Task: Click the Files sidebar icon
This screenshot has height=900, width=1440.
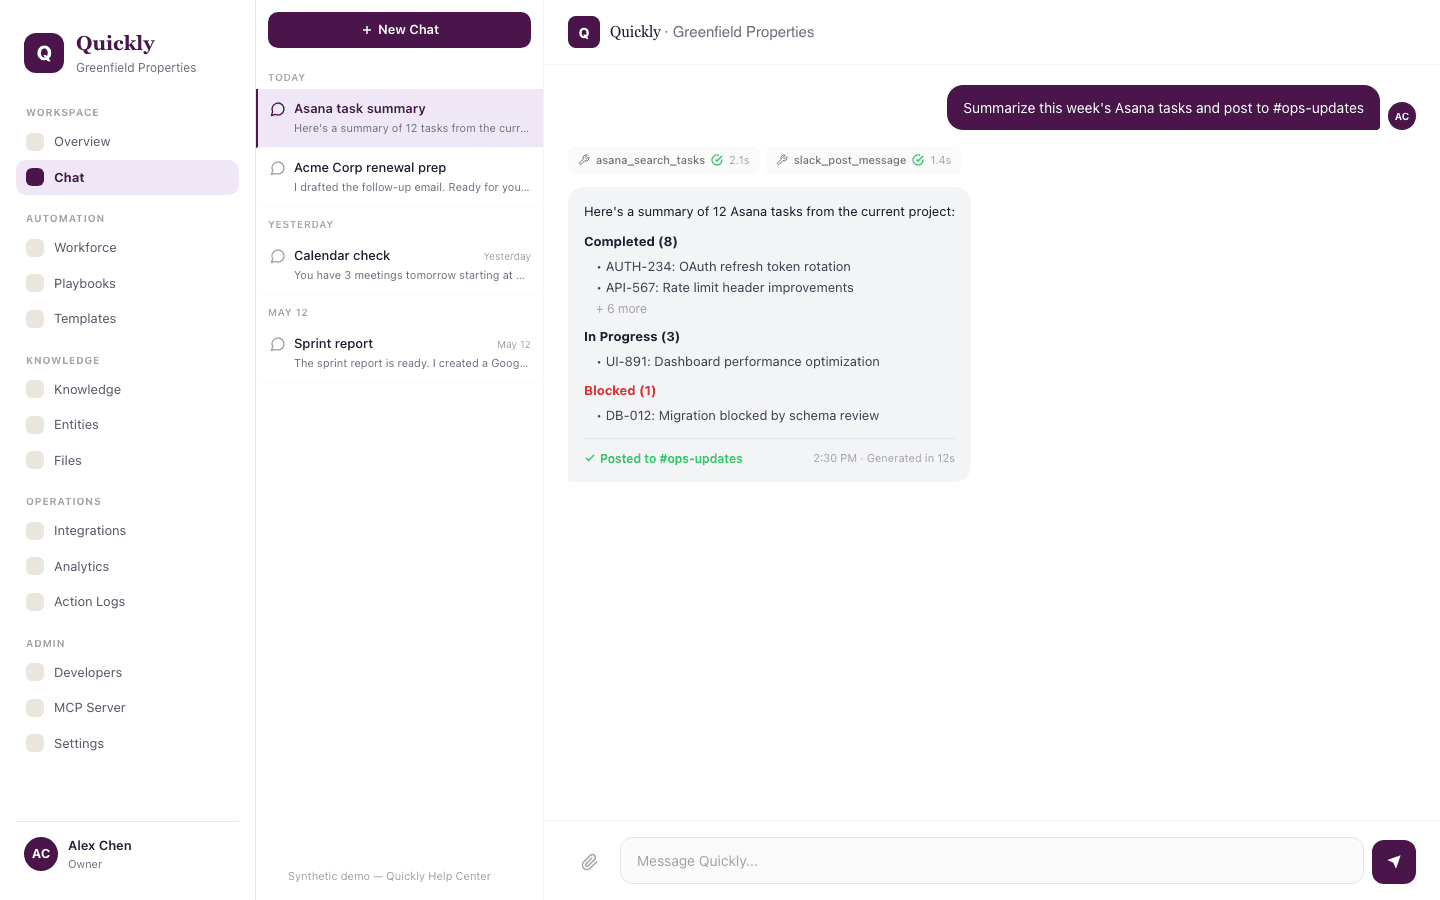Action: tap(35, 460)
